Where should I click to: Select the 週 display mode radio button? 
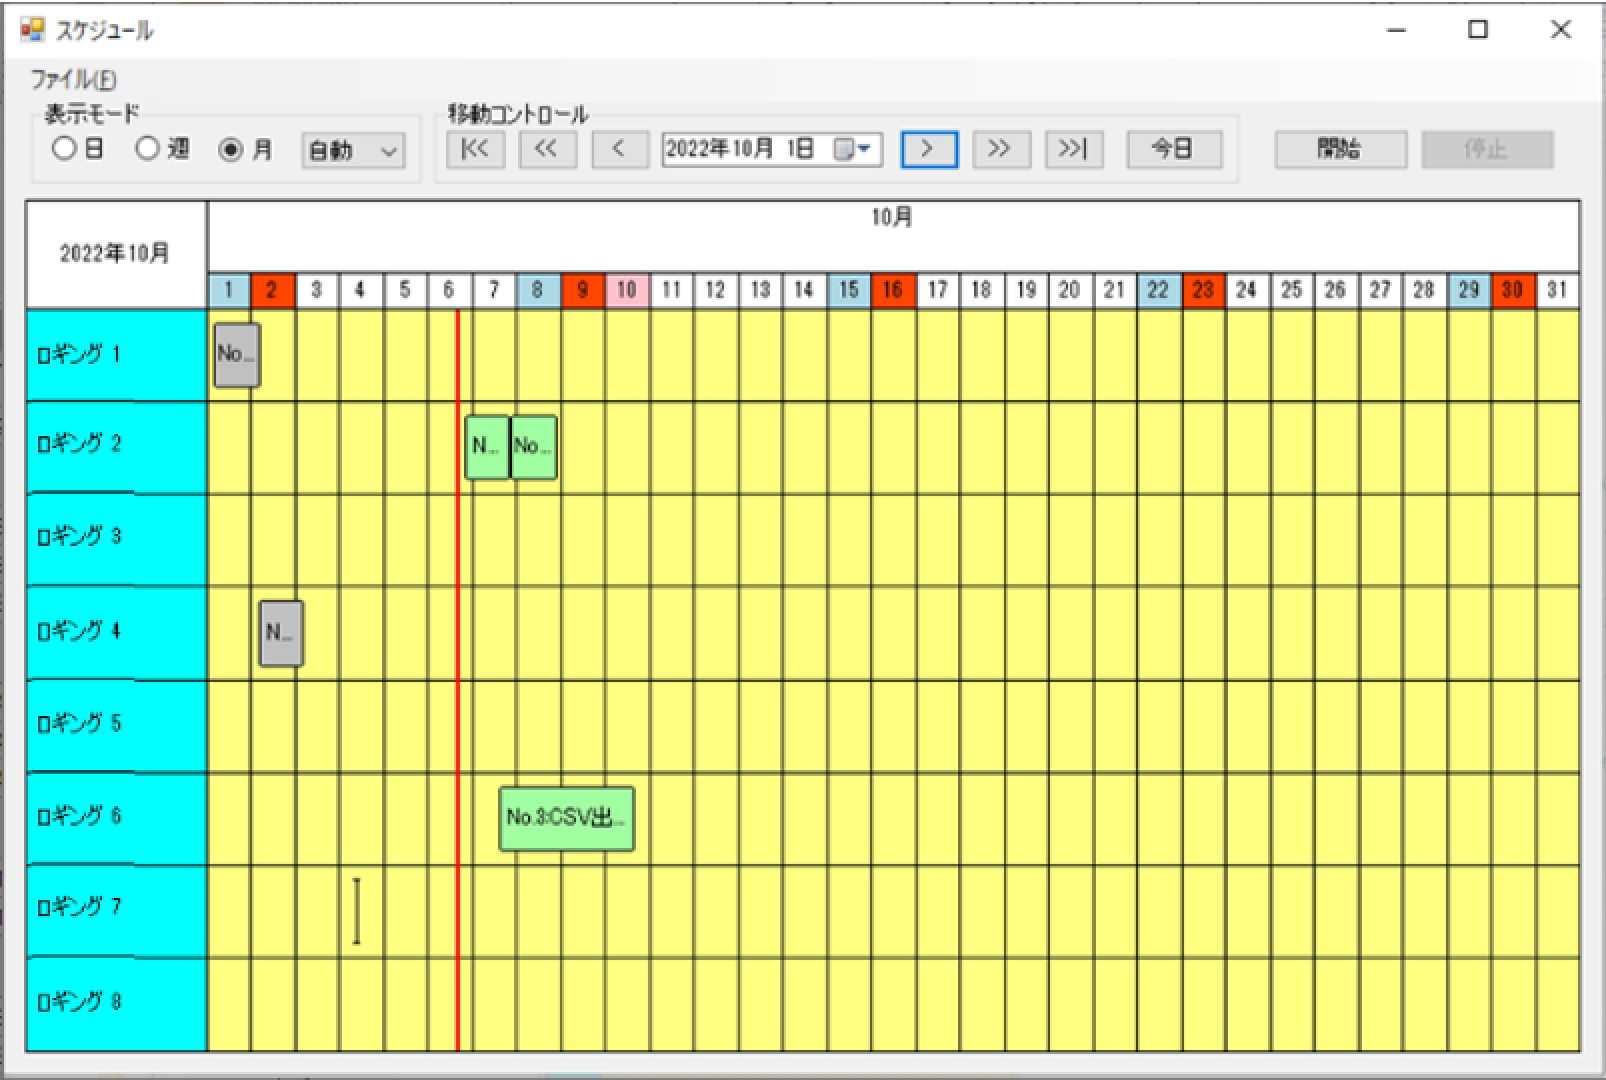click(x=147, y=150)
